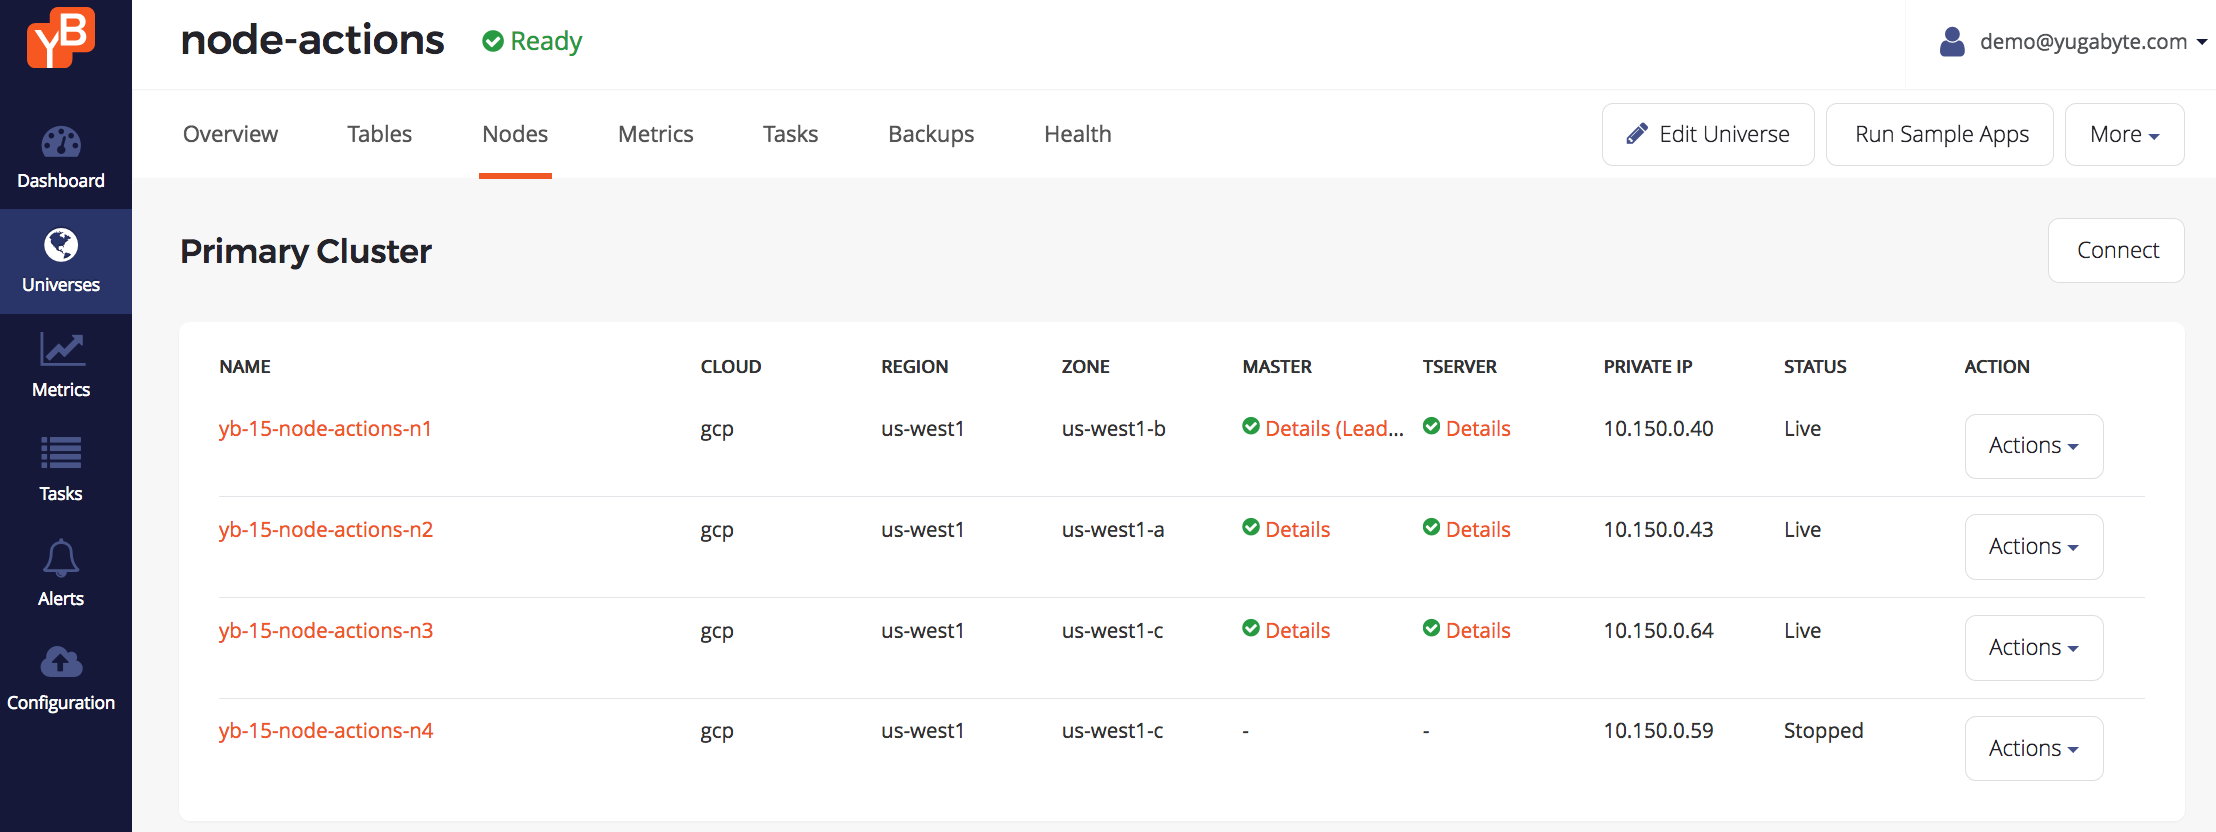Click master status check icon for n2
Image resolution: width=2216 pixels, height=832 pixels.
click(1251, 527)
